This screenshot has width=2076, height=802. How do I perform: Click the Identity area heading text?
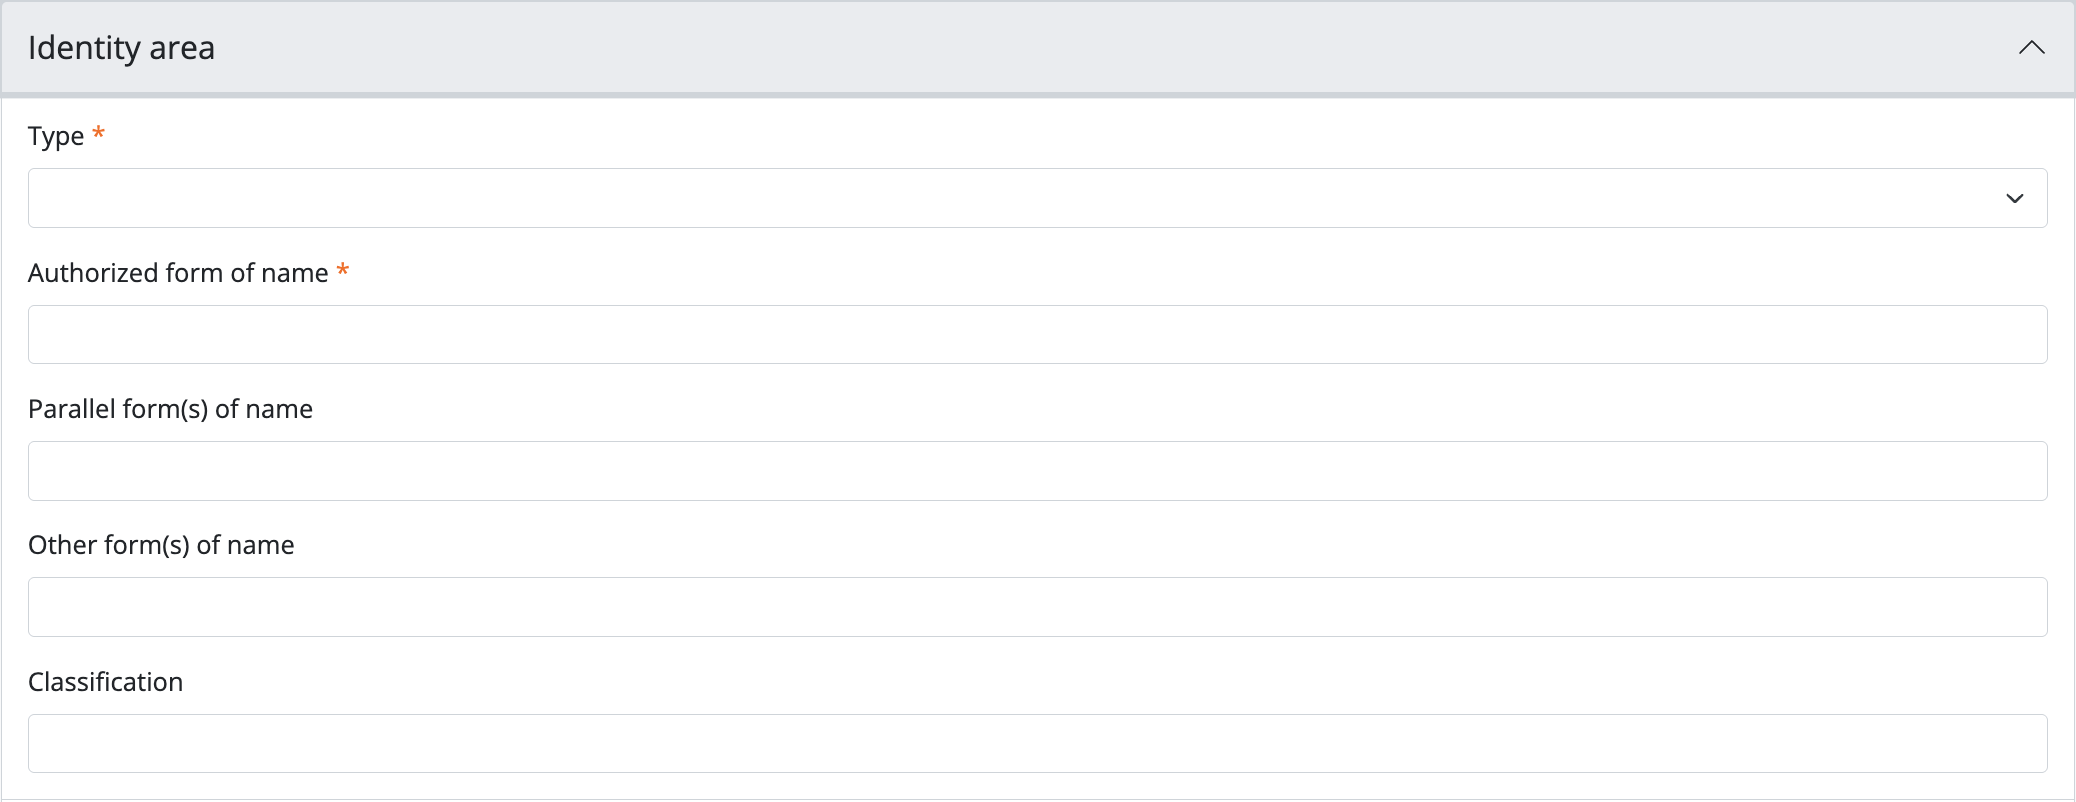click(x=121, y=48)
